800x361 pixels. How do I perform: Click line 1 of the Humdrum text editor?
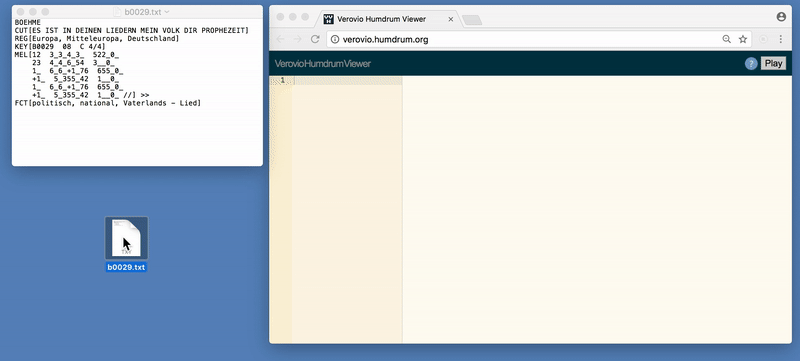point(348,81)
